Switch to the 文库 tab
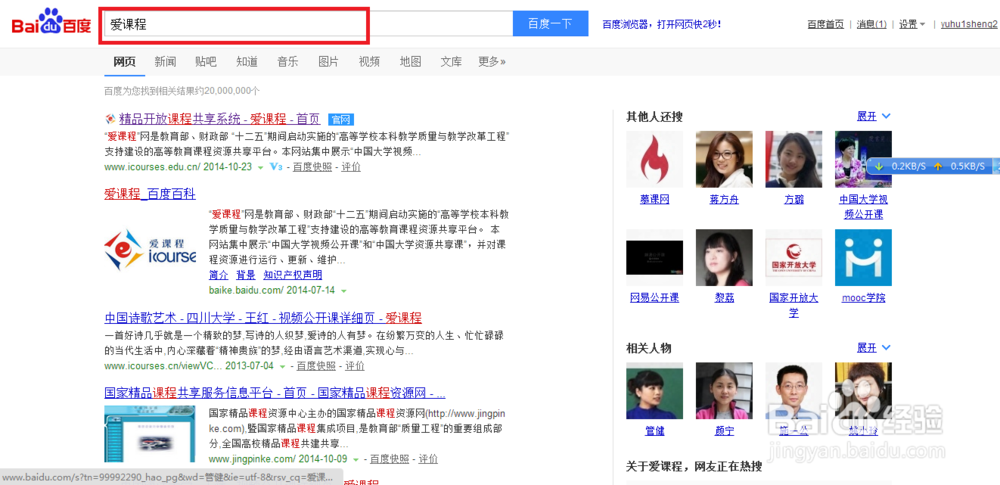Image resolution: width=1000 pixels, height=485 pixels. coord(451,62)
